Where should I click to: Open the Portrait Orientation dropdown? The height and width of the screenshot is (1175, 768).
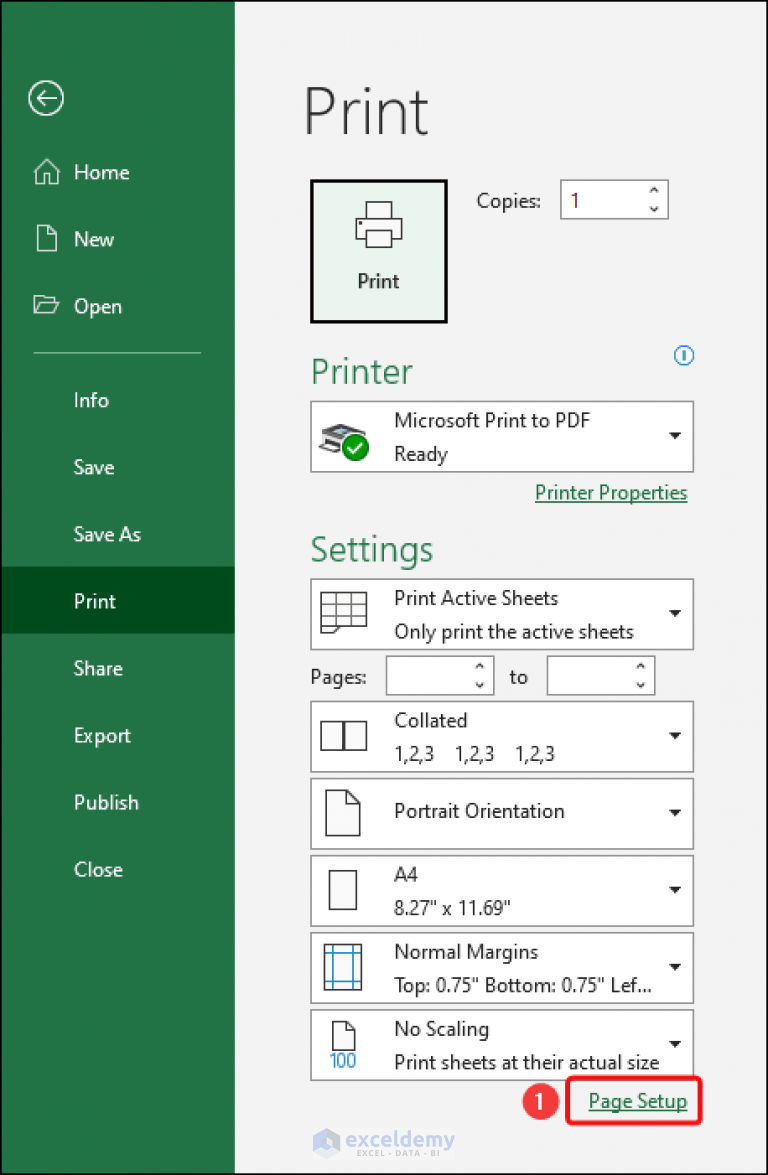pos(502,813)
